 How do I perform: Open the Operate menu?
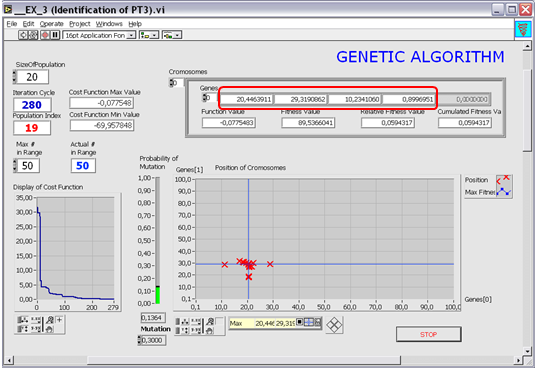52,24
